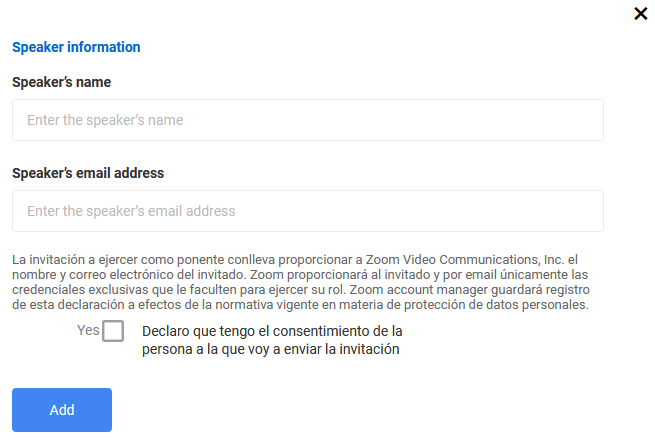
Task: Tick the consent declaration checkbox
Action: (113, 331)
